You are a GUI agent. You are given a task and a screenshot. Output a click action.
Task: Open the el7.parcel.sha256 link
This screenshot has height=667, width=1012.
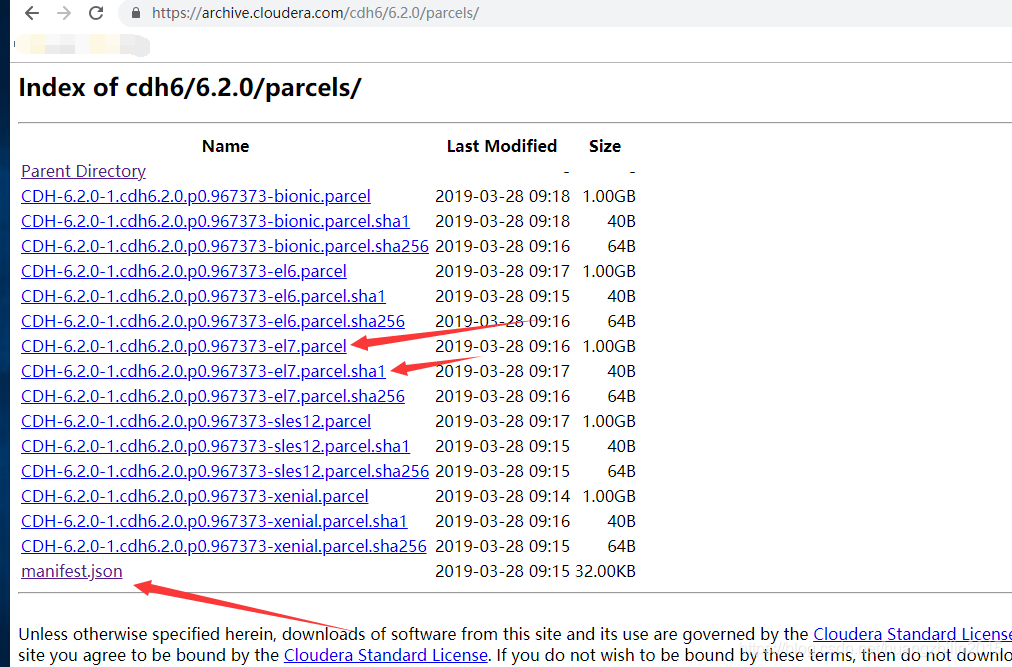pos(212,396)
